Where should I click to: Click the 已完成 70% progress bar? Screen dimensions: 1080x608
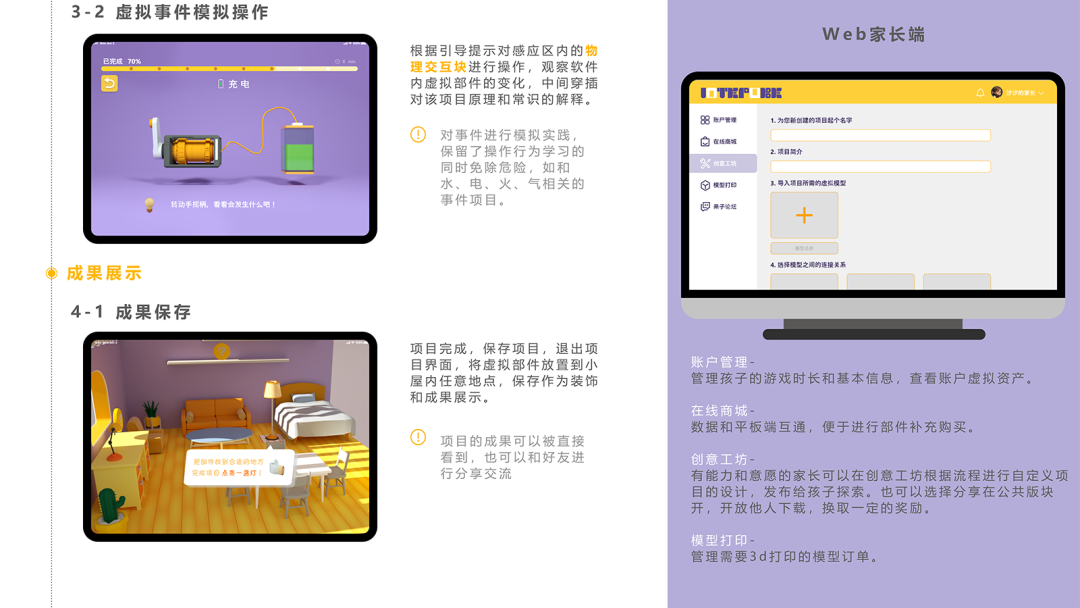pyautogui.click(x=229, y=68)
